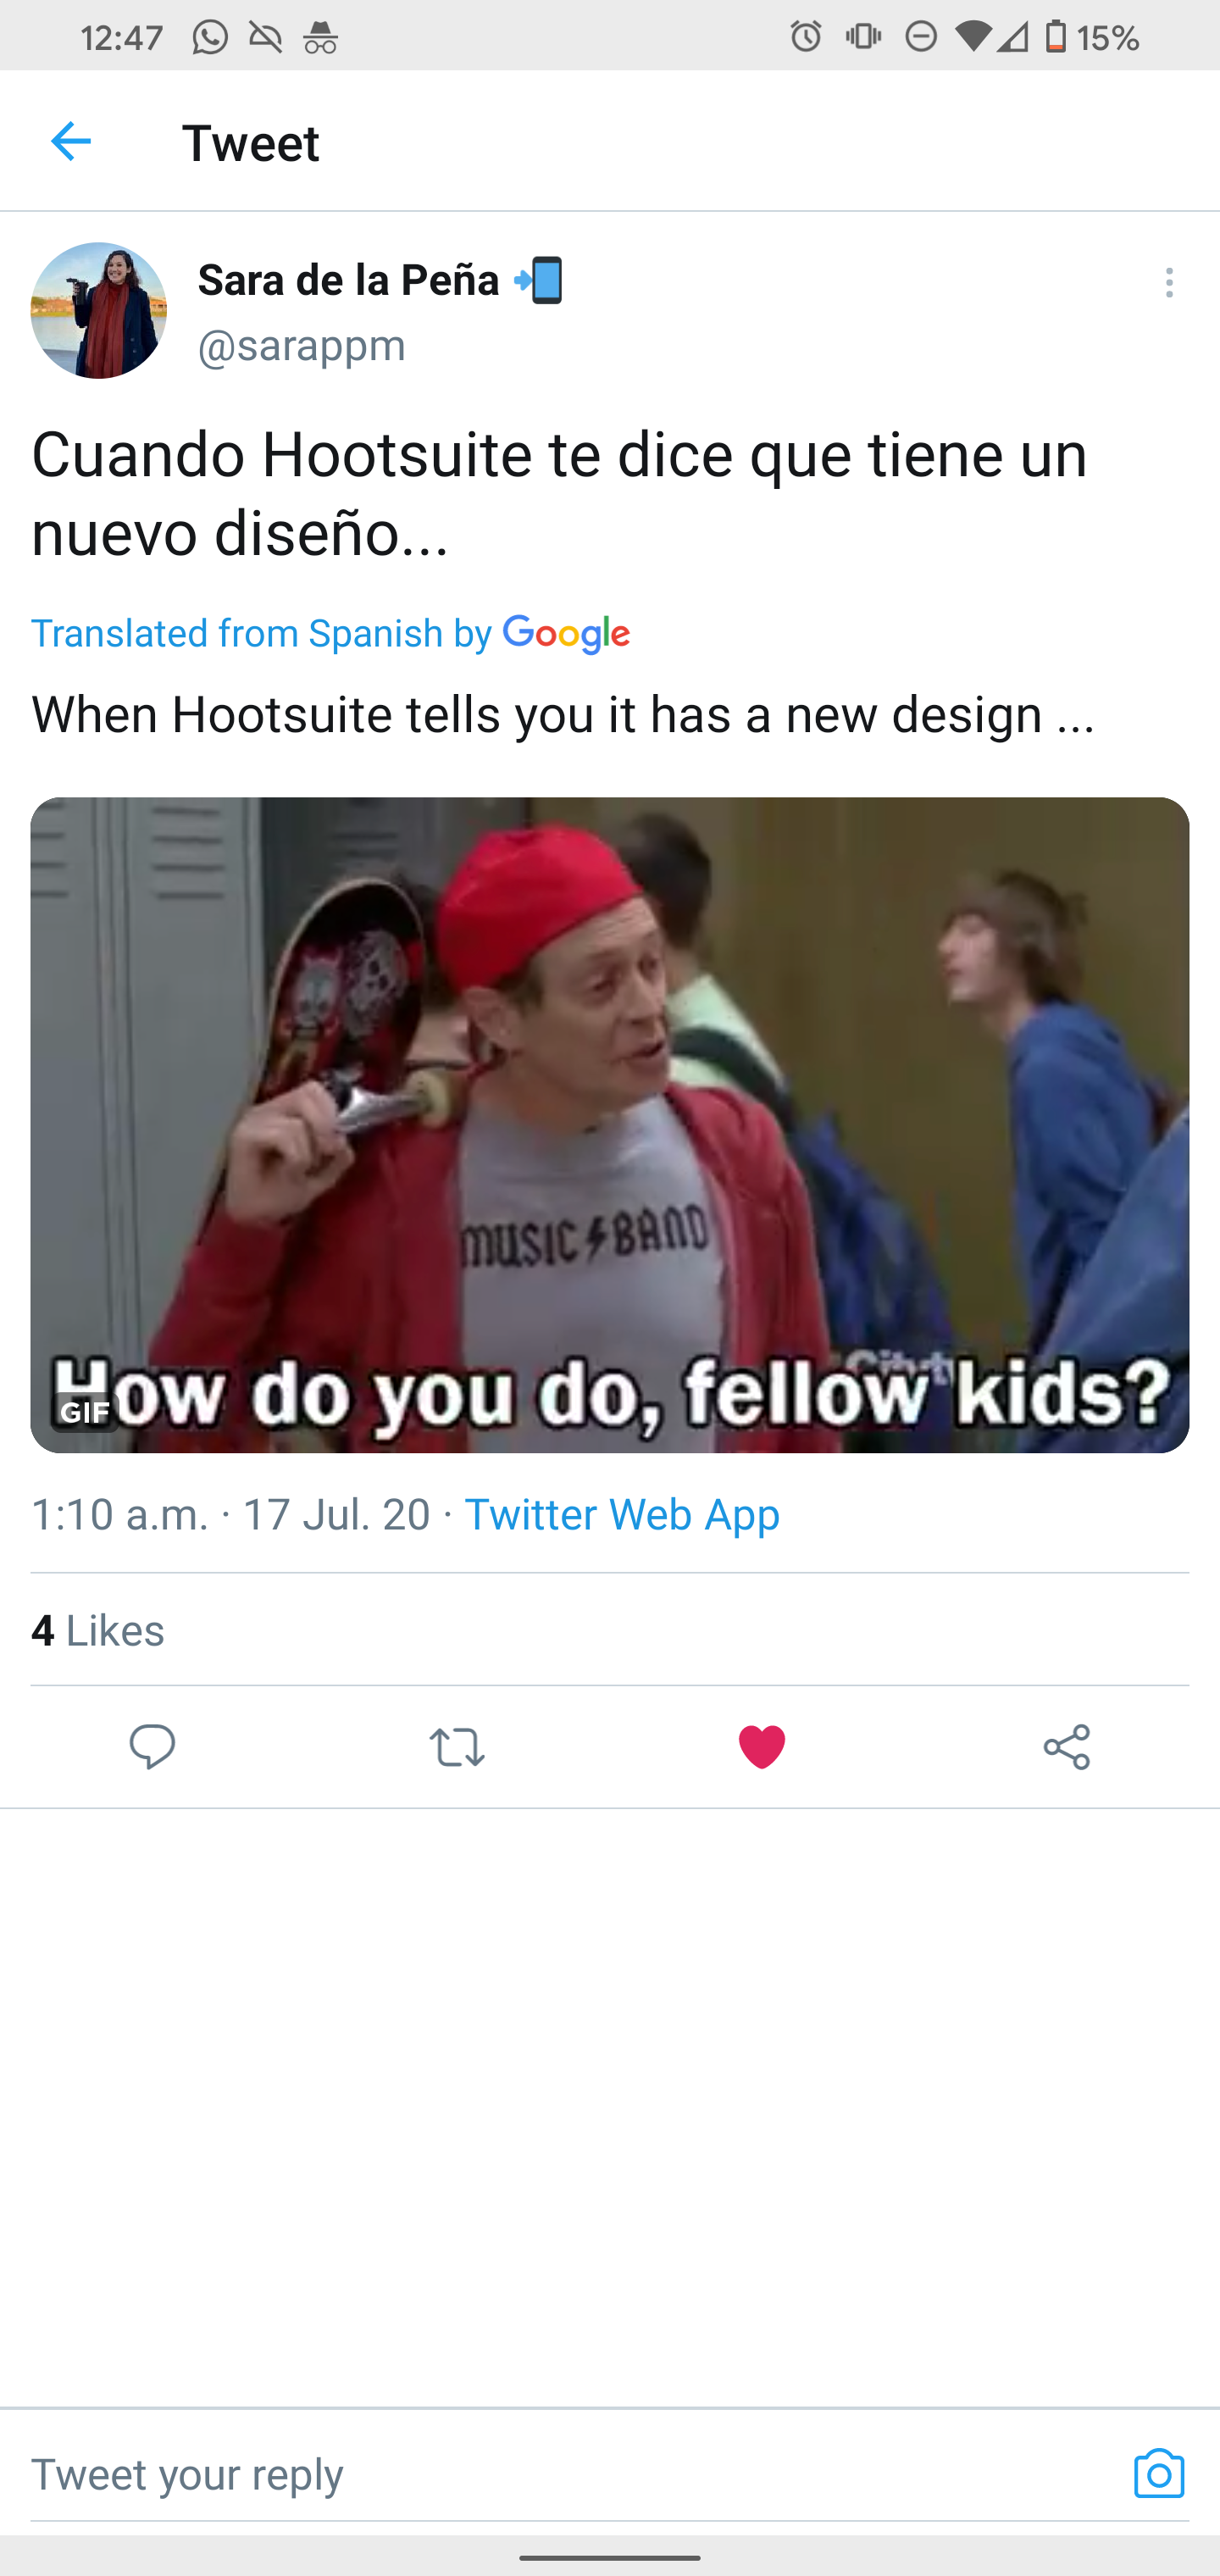Tap the camera icon in reply bar

point(1158,2473)
